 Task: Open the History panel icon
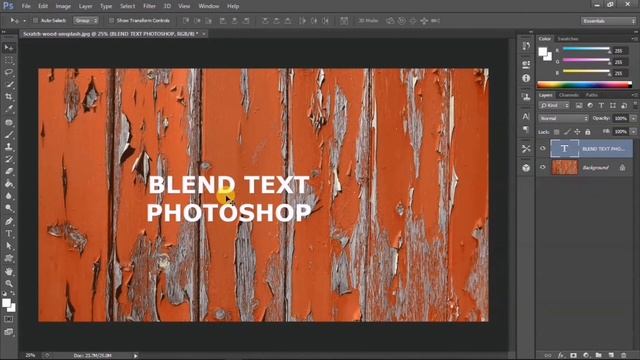click(x=526, y=46)
